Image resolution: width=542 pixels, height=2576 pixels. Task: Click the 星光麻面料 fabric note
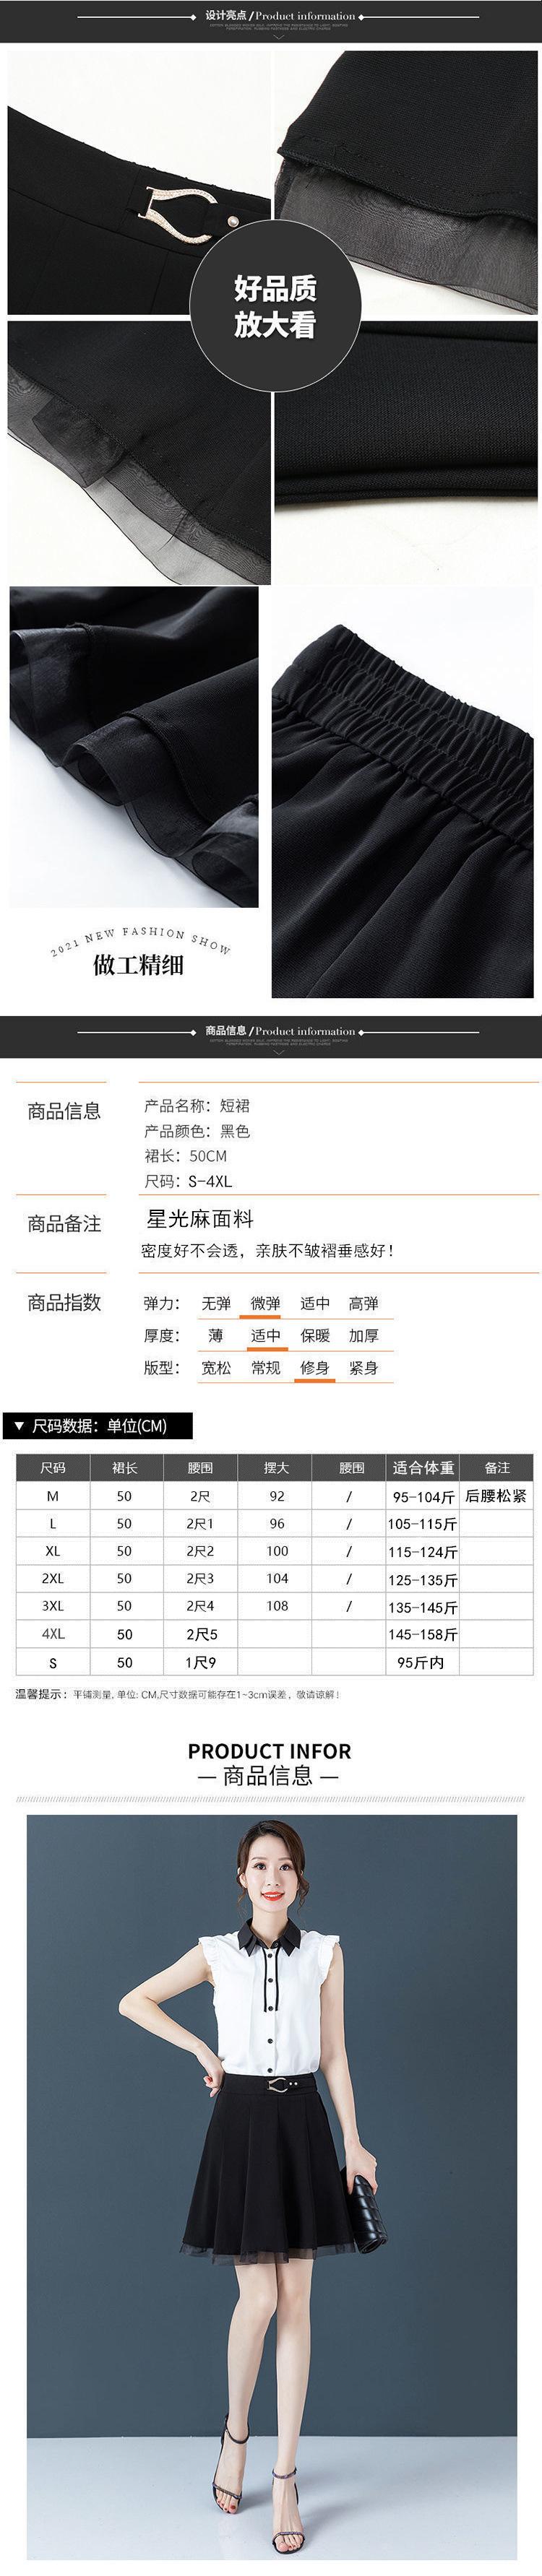point(200,1219)
